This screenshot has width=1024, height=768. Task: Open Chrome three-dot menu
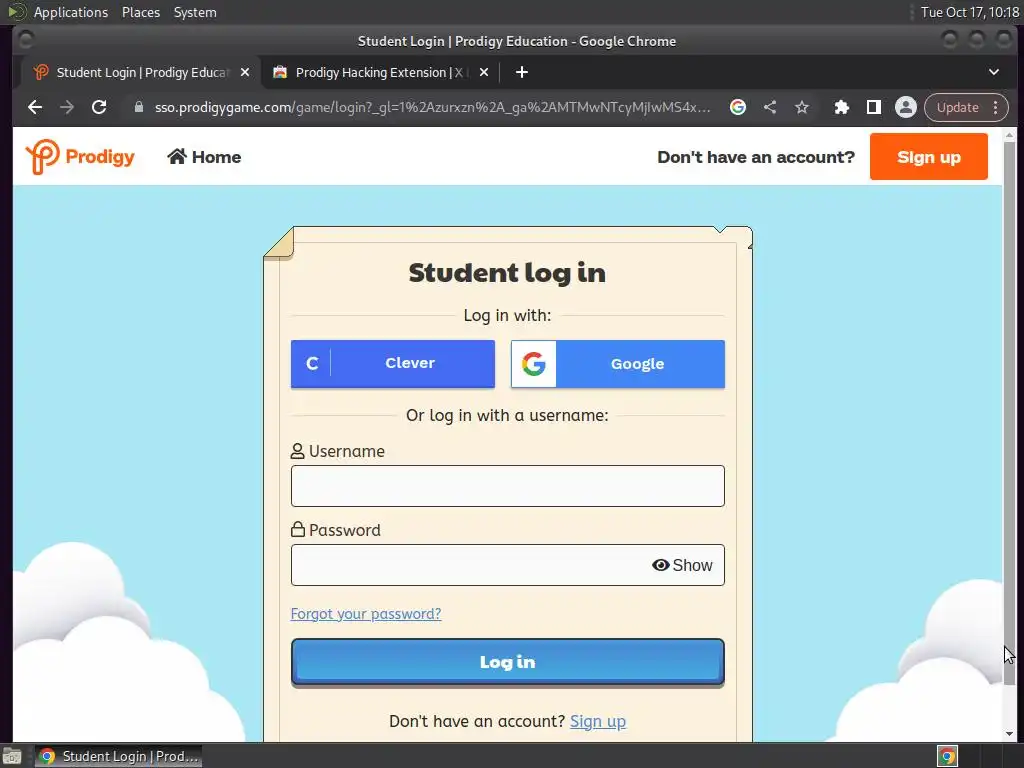(995, 107)
